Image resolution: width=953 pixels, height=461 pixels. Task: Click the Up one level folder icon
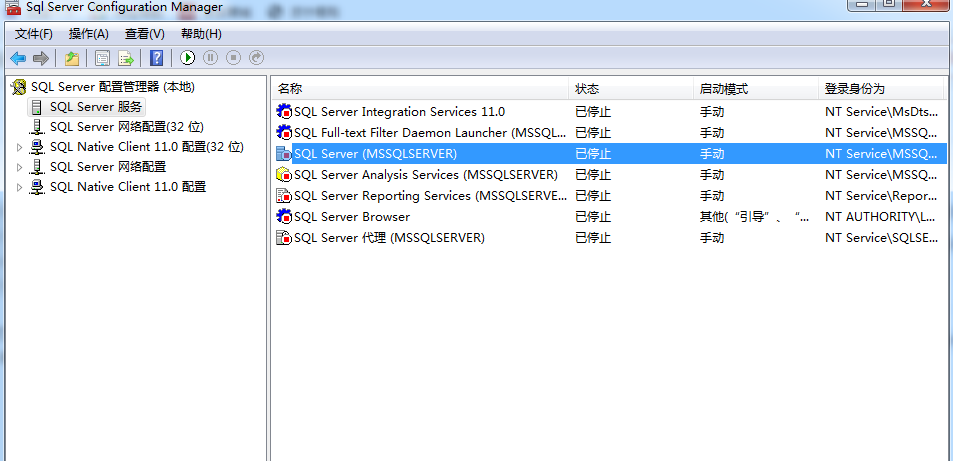(72, 58)
